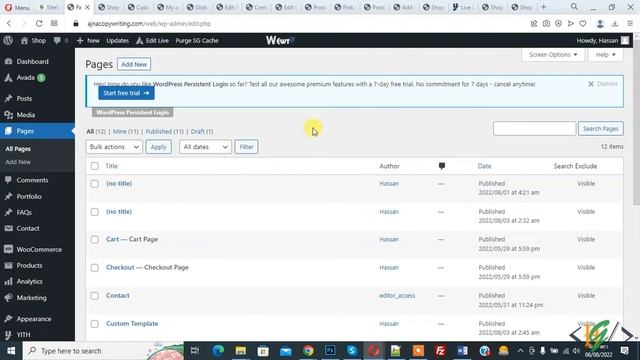Filter by Draft pages
Viewport: 640px width, 360px height.
point(202,131)
